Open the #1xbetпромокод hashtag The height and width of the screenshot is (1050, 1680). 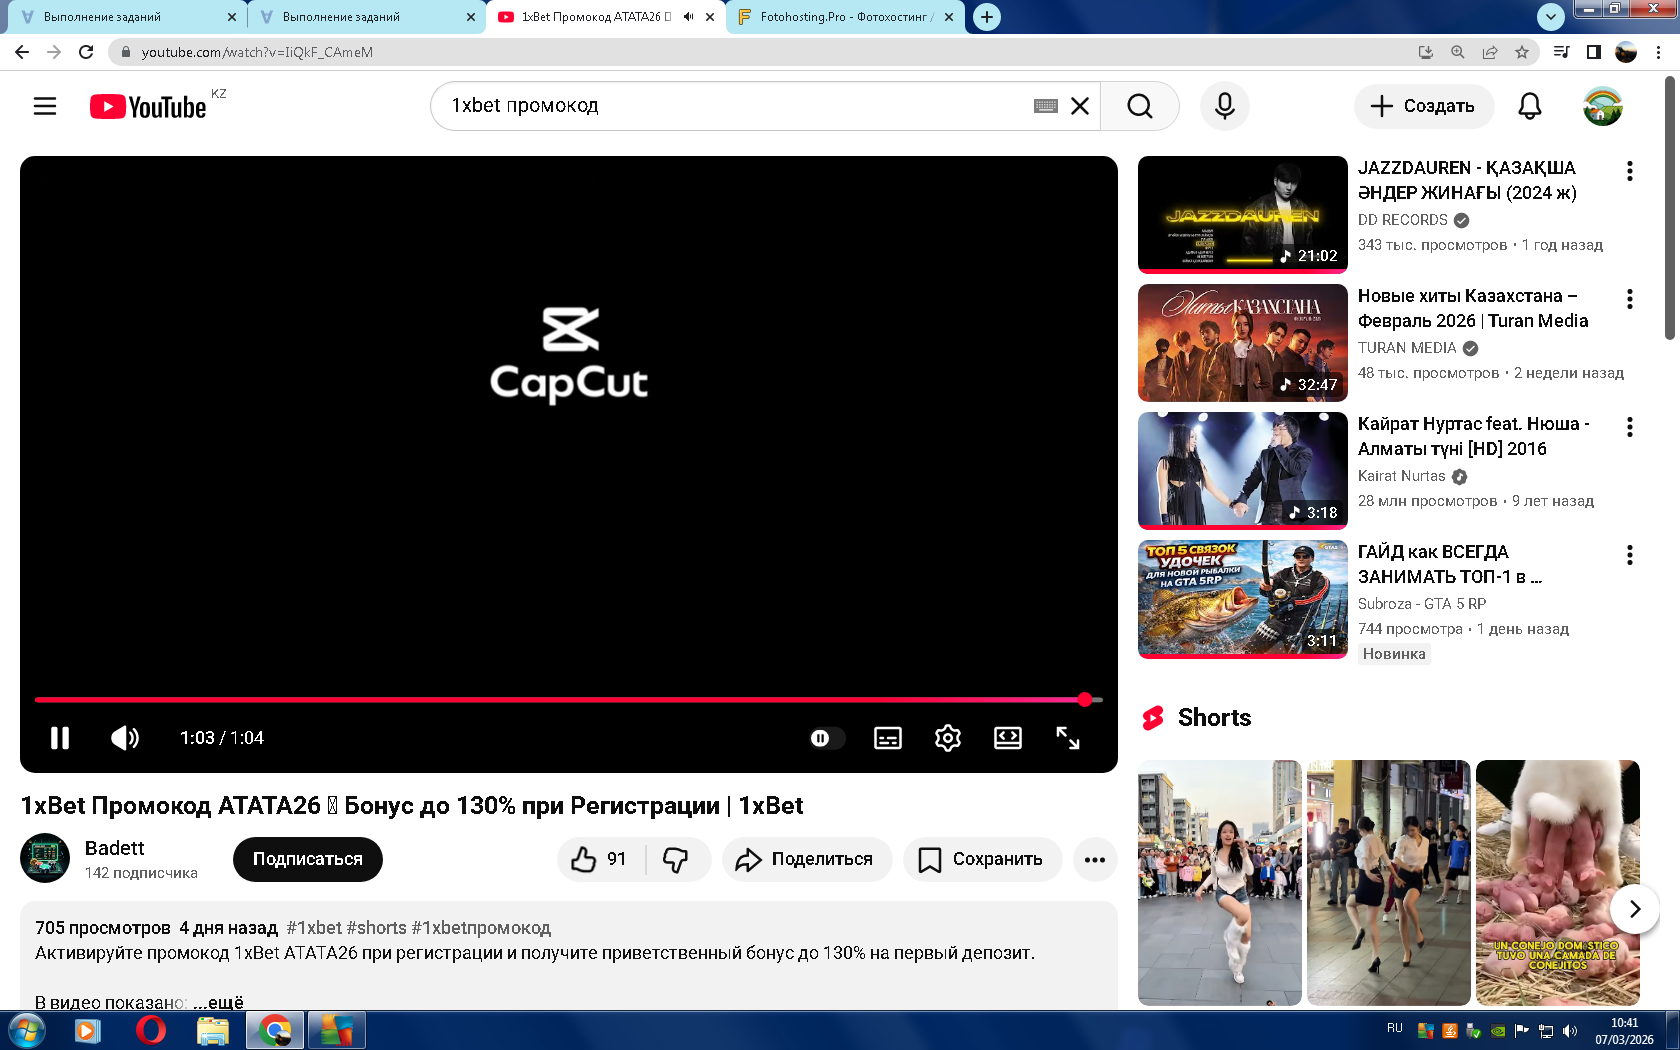(481, 928)
